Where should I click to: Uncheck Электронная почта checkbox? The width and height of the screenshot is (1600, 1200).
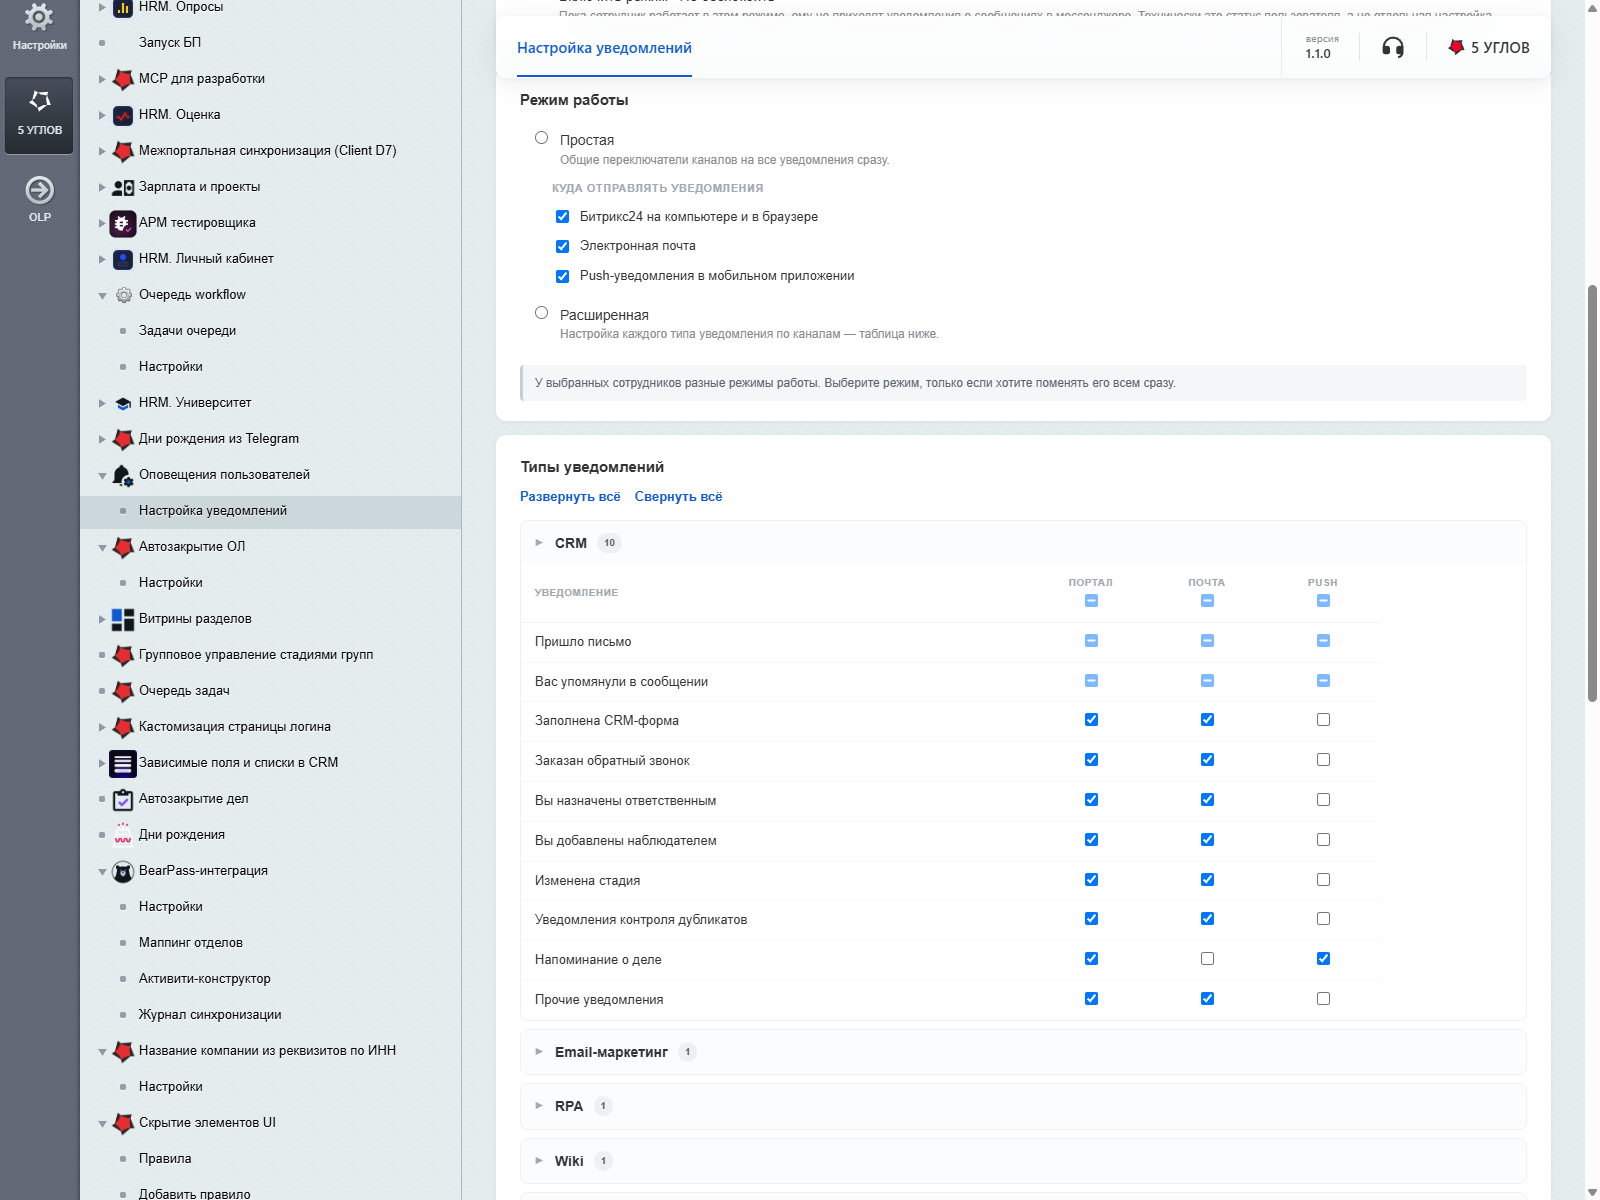click(562, 246)
